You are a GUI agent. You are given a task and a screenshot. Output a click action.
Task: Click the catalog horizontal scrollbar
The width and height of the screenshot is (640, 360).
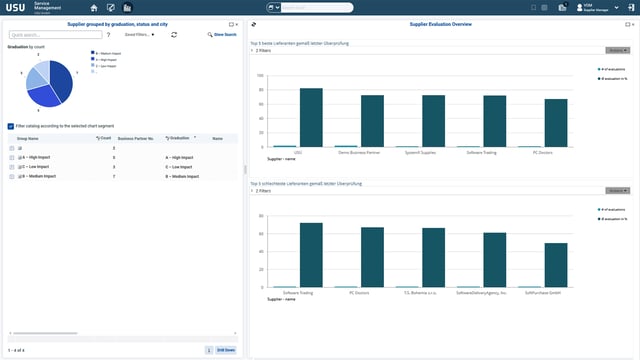pos(45,333)
